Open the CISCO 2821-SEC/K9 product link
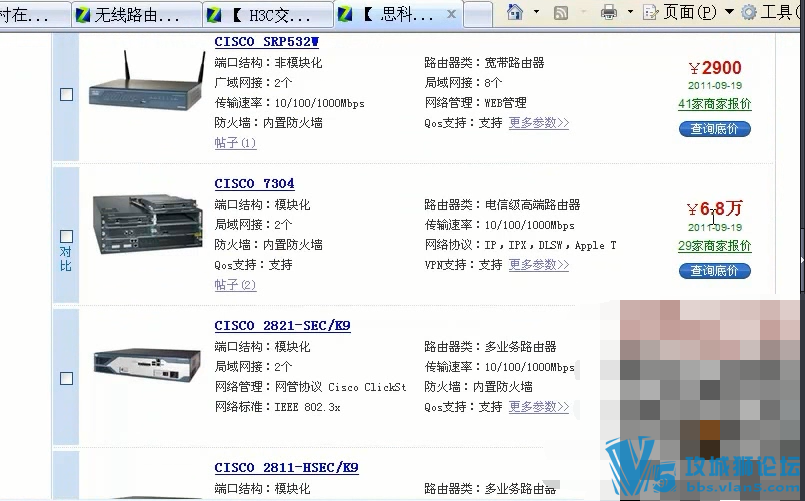Viewport: 805px width, 501px height. click(x=282, y=325)
